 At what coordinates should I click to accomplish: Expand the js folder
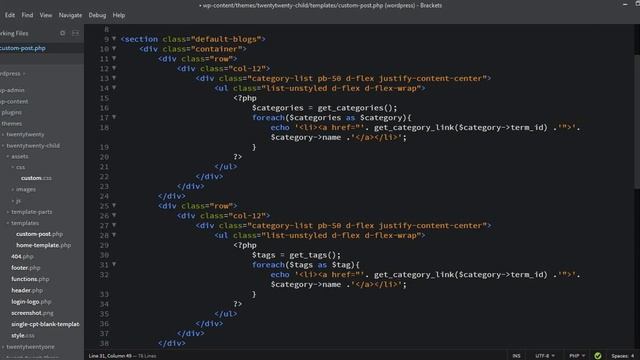pos(18,201)
